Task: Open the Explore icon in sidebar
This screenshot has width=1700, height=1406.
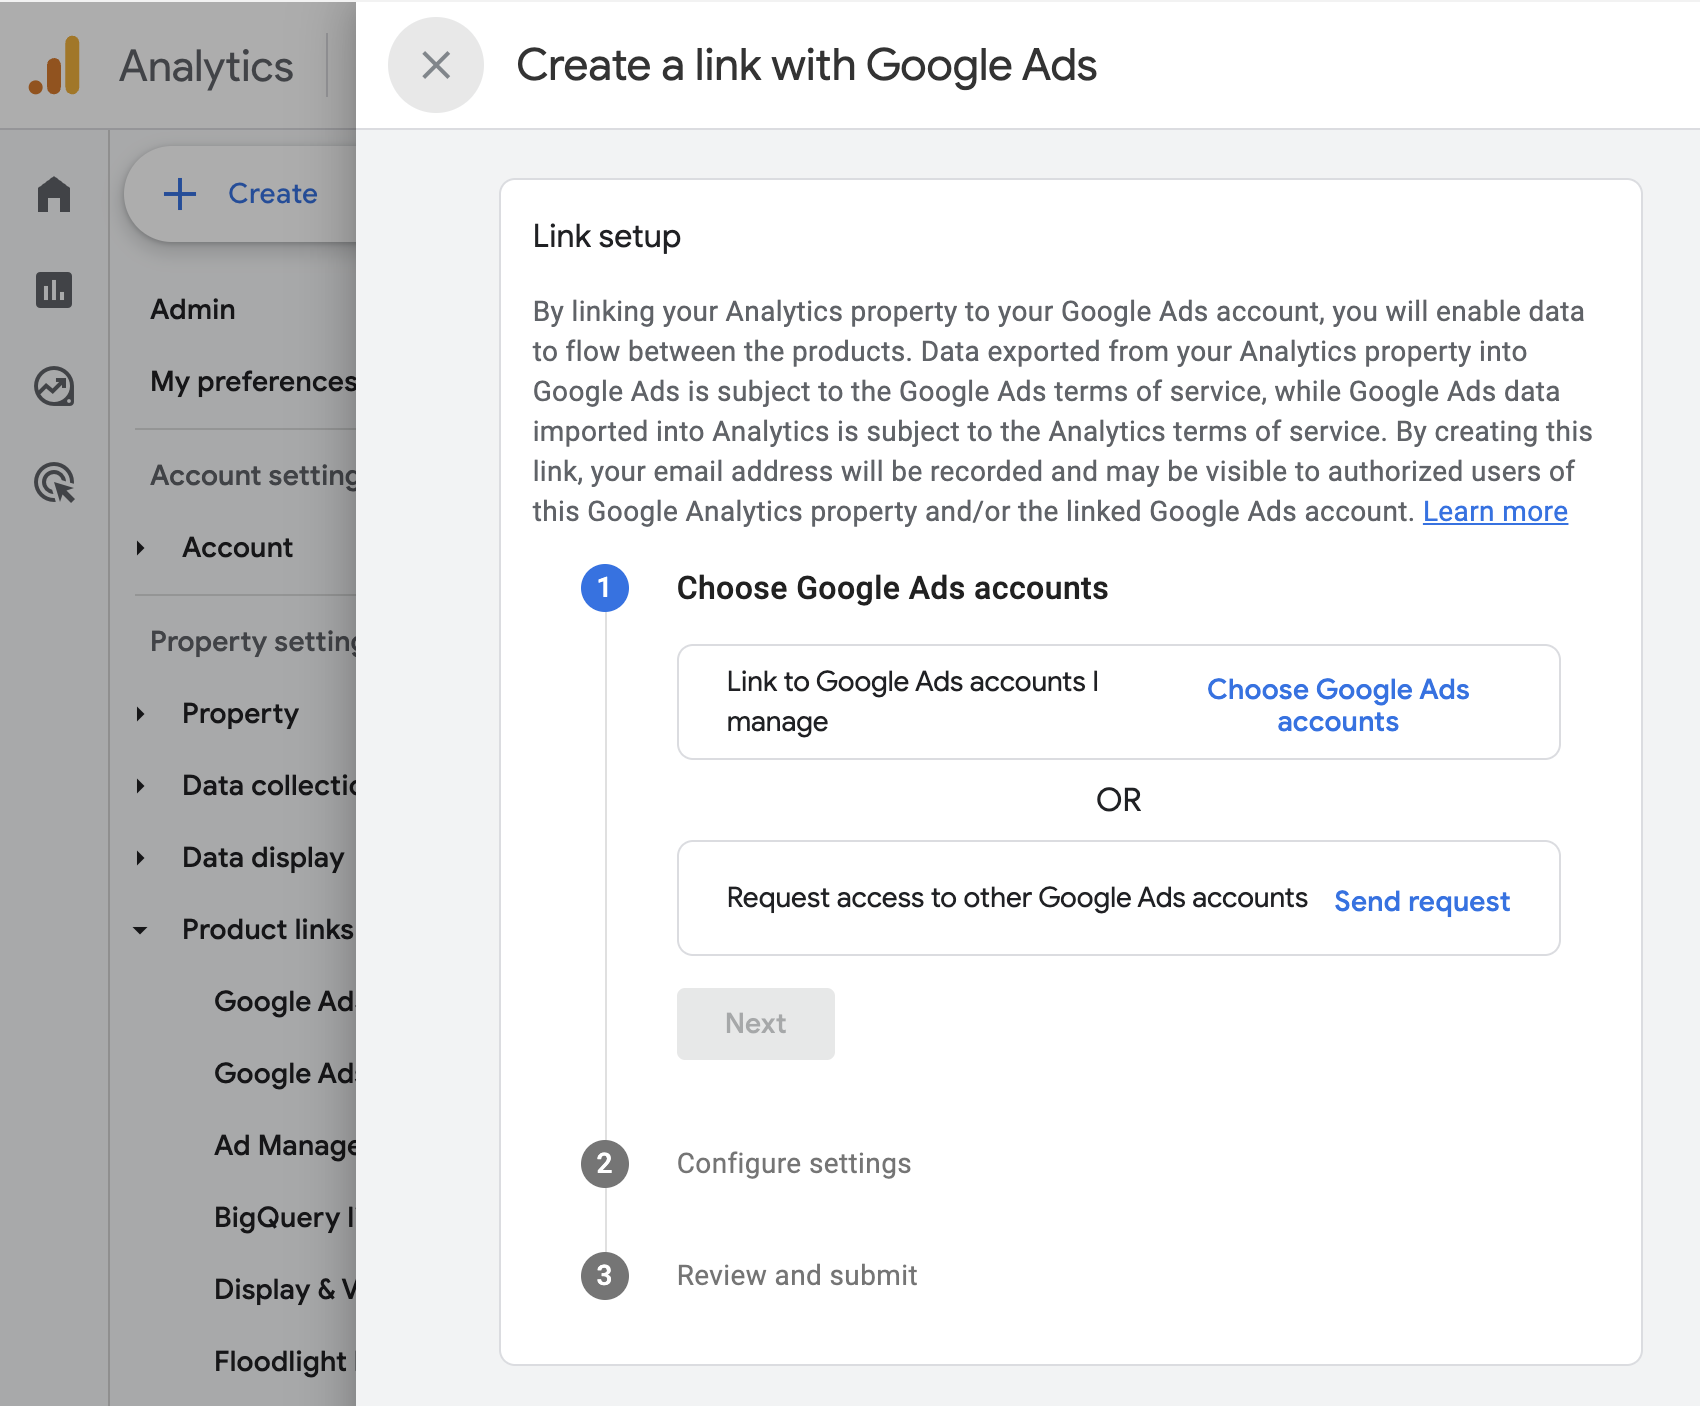Action: pos(54,386)
